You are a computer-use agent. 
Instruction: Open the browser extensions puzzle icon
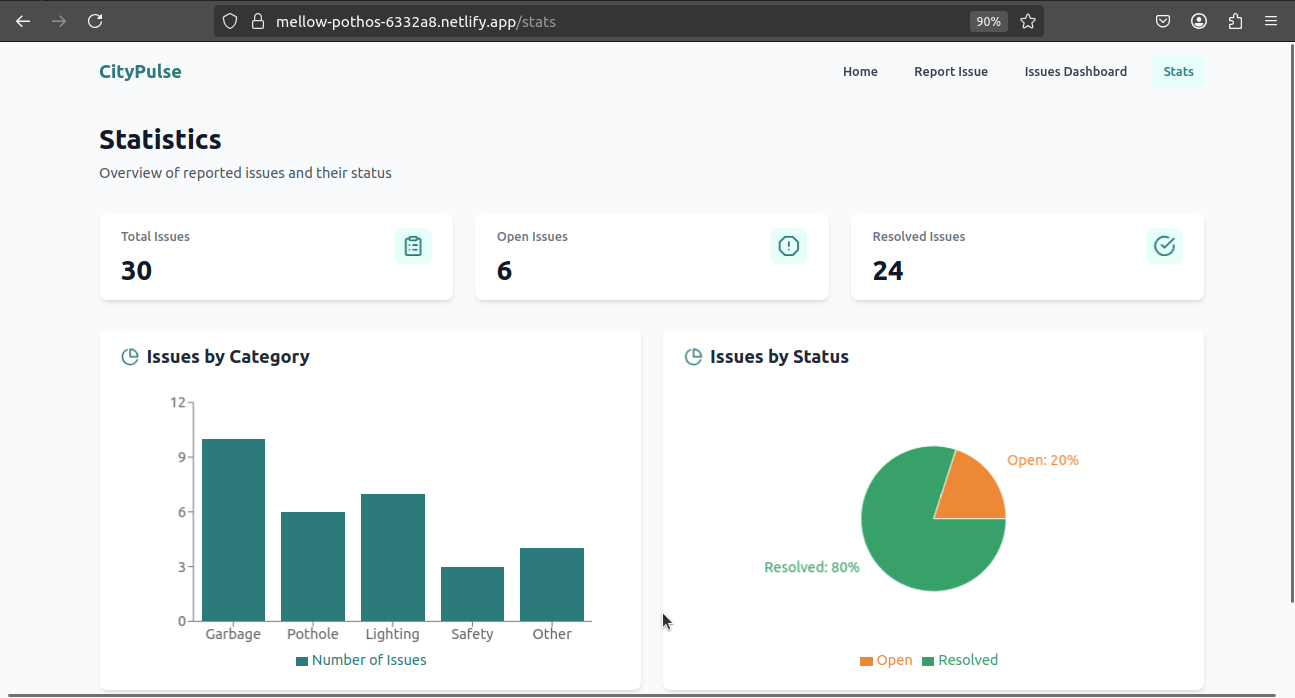tap(1235, 21)
